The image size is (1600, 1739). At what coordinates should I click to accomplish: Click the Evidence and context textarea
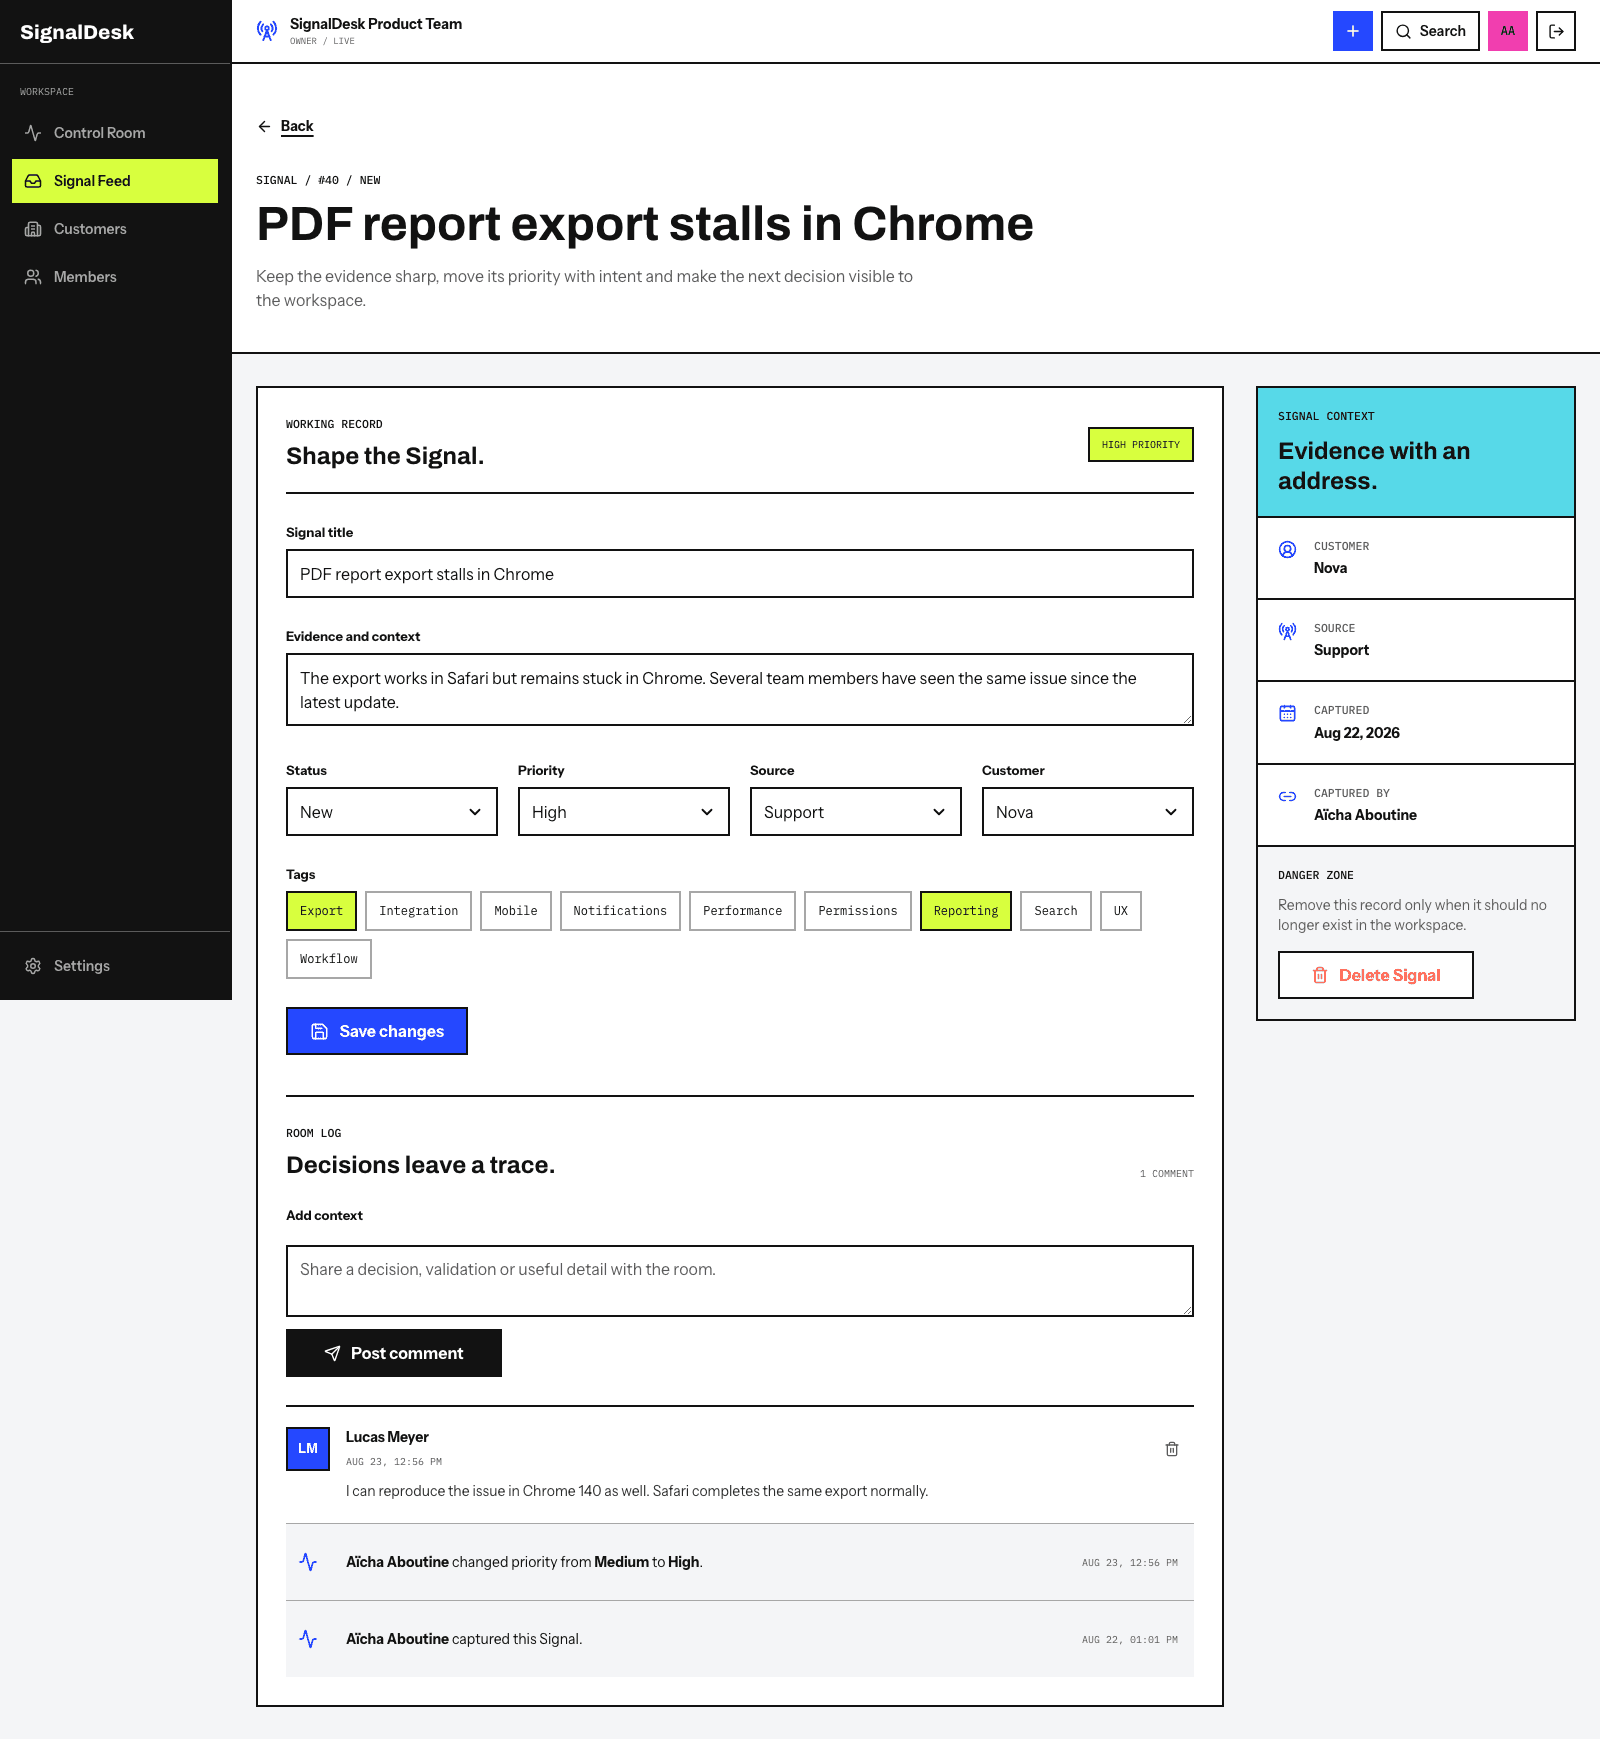coord(740,690)
